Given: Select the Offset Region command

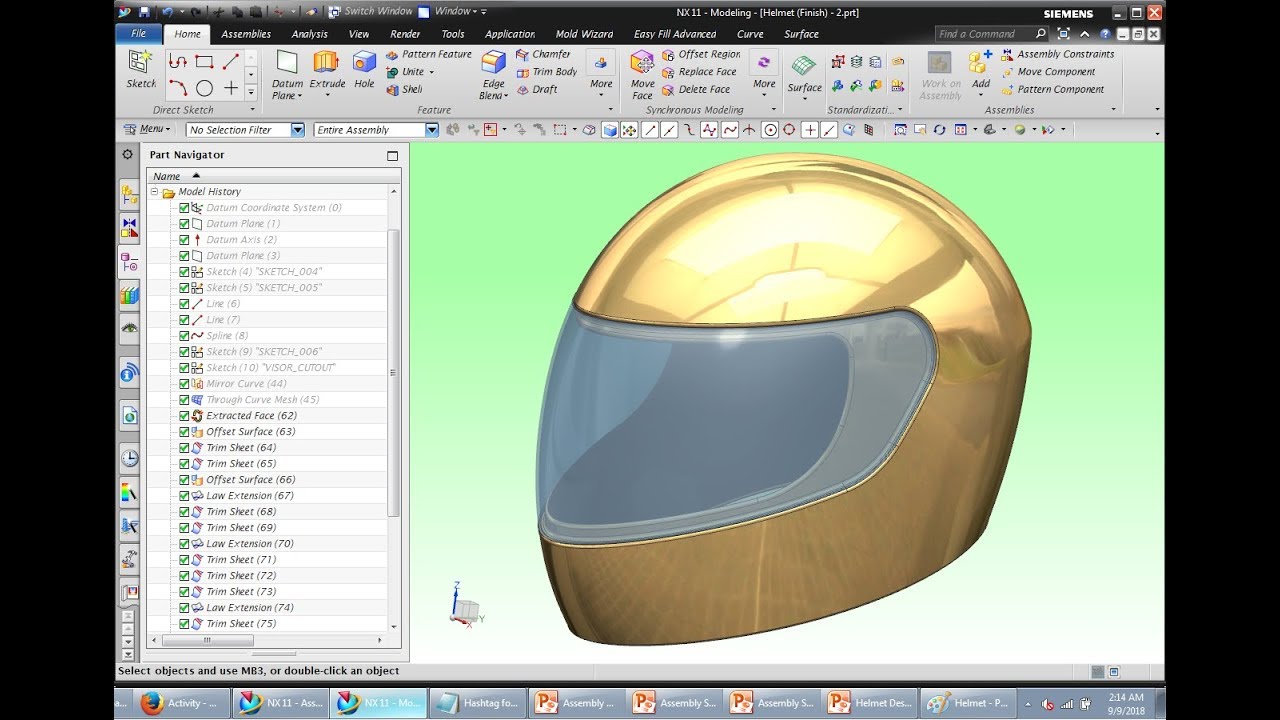Looking at the screenshot, I should coord(701,55).
